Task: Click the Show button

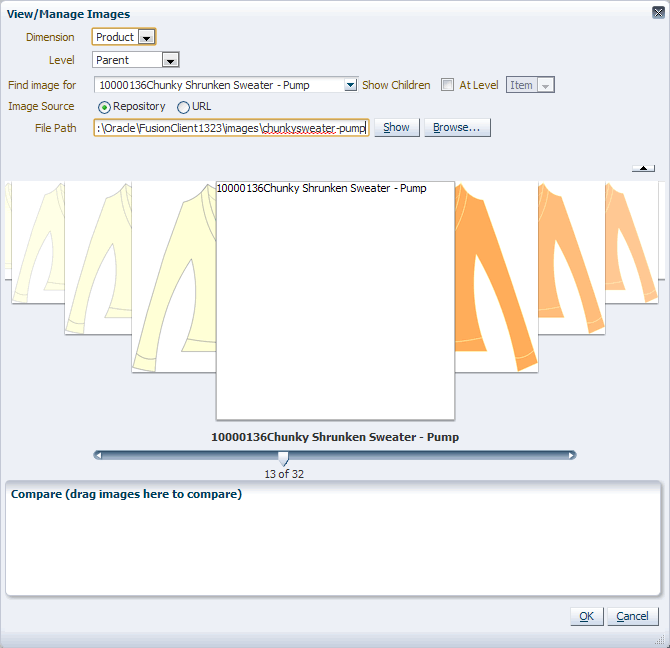Action: (397, 127)
